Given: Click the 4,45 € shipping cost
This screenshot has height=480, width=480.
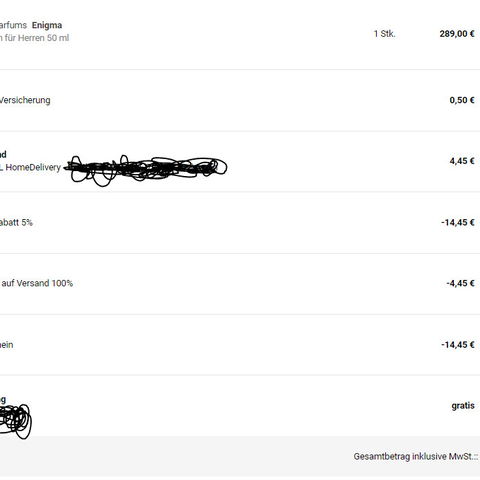Looking at the screenshot, I should tap(462, 161).
